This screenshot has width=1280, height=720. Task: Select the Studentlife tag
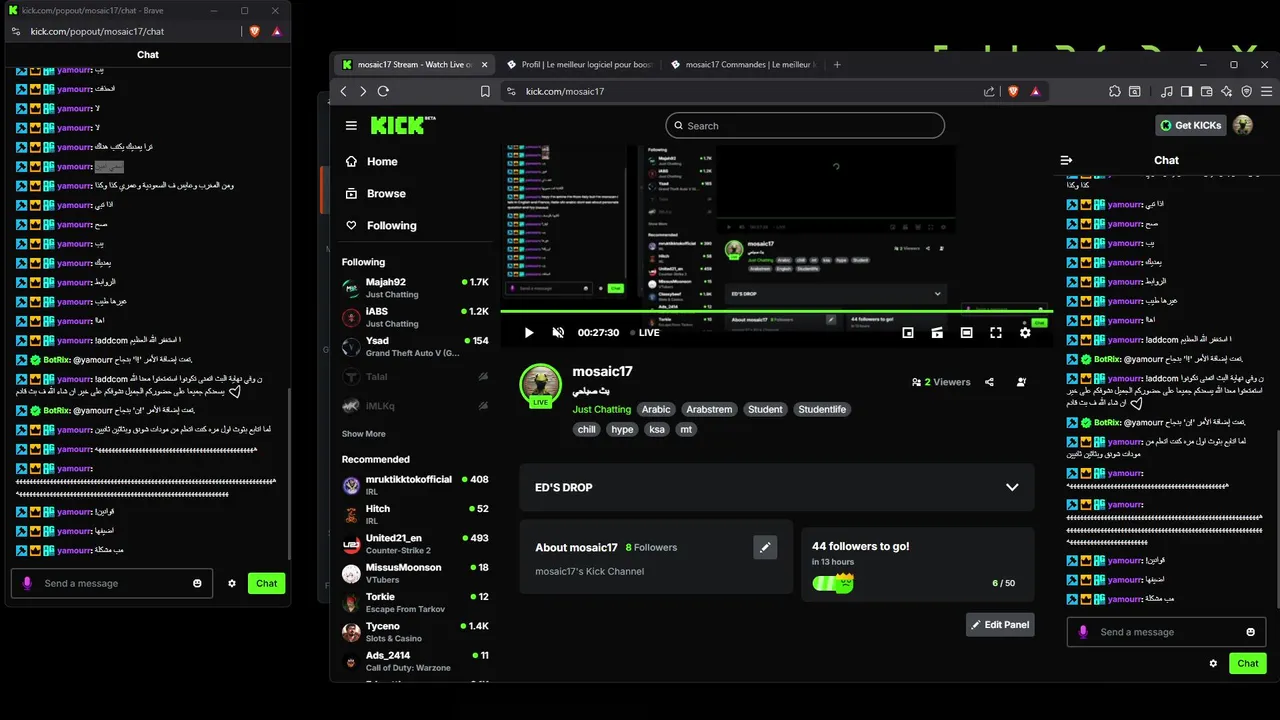click(822, 409)
